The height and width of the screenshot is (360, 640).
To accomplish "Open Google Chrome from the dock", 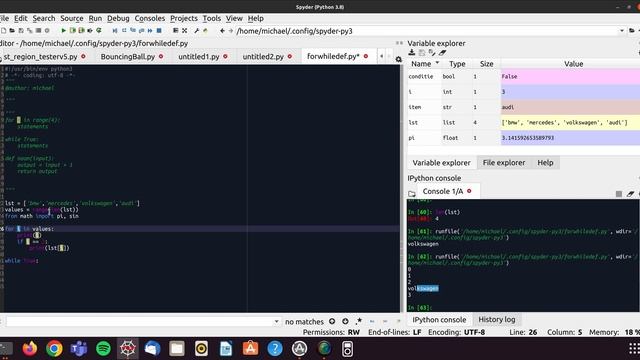I will click(54, 349).
